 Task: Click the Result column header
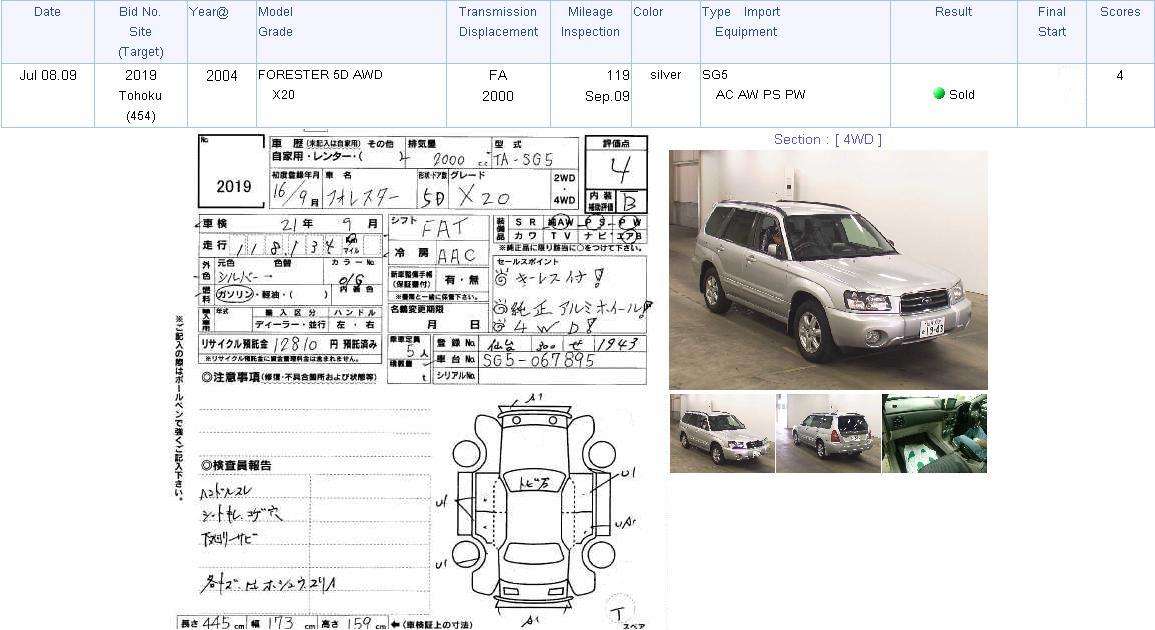pyautogui.click(x=953, y=12)
